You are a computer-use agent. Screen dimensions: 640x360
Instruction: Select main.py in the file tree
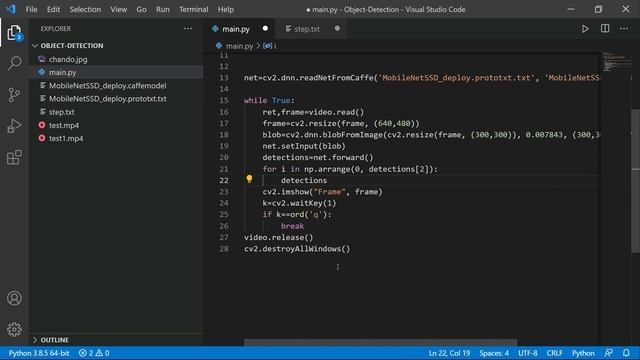(62, 72)
